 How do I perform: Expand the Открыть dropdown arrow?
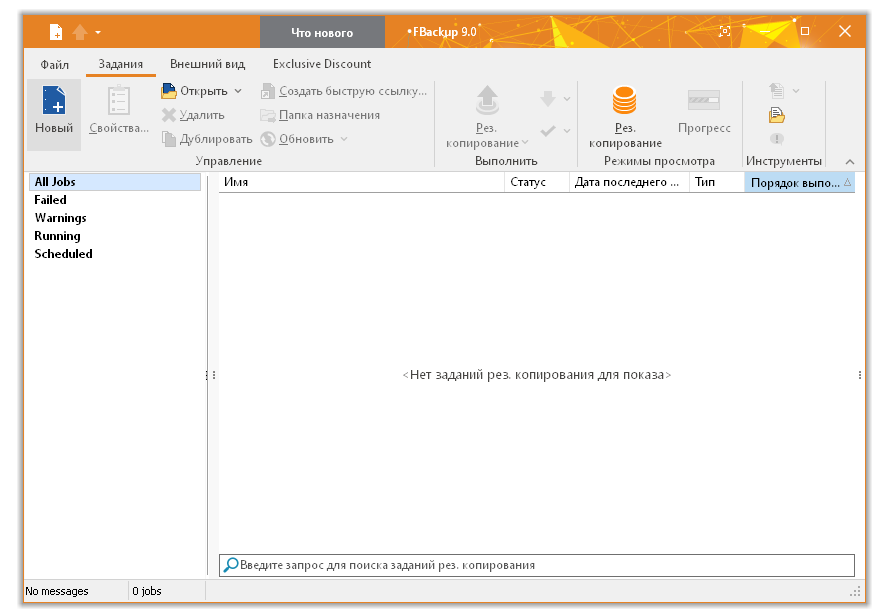pos(238,91)
